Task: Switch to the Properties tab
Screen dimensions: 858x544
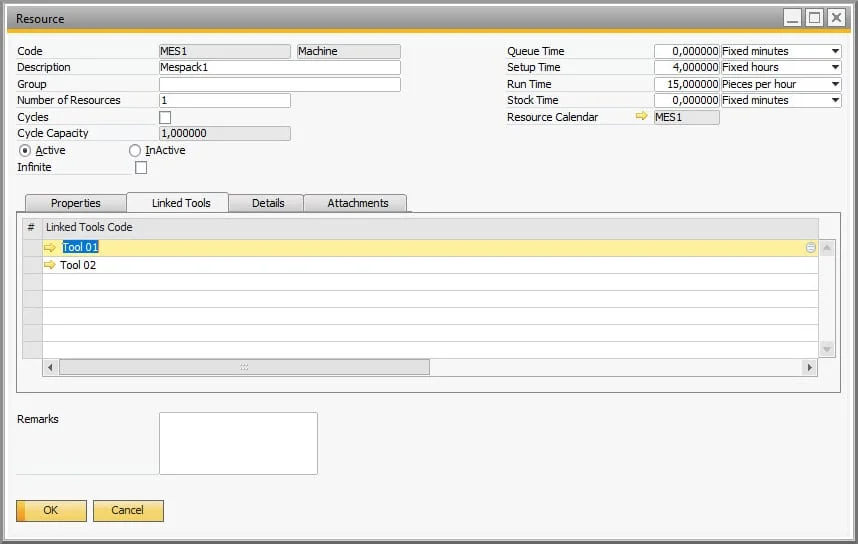Action: pos(76,203)
